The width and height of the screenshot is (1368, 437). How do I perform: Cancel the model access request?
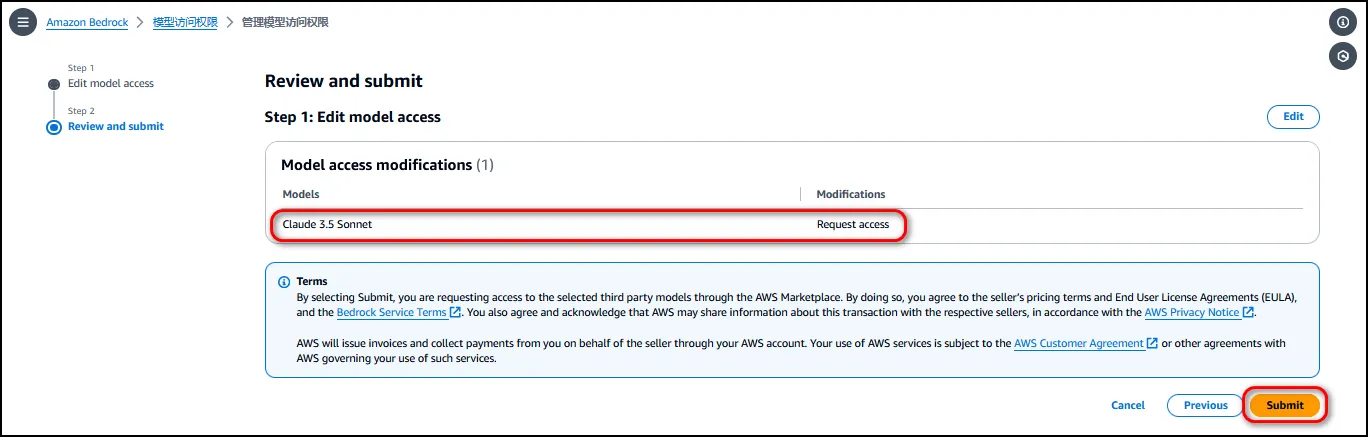(1127, 405)
